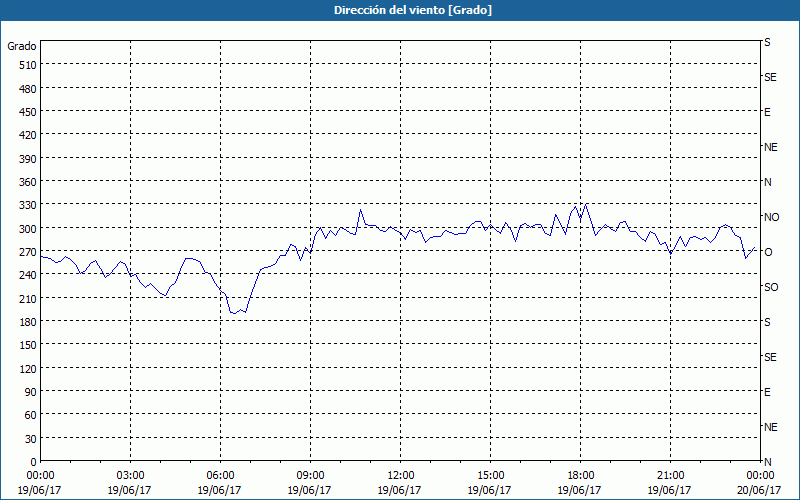Select the 450 degree axis label
The width and height of the screenshot is (800, 500).
coord(28,112)
